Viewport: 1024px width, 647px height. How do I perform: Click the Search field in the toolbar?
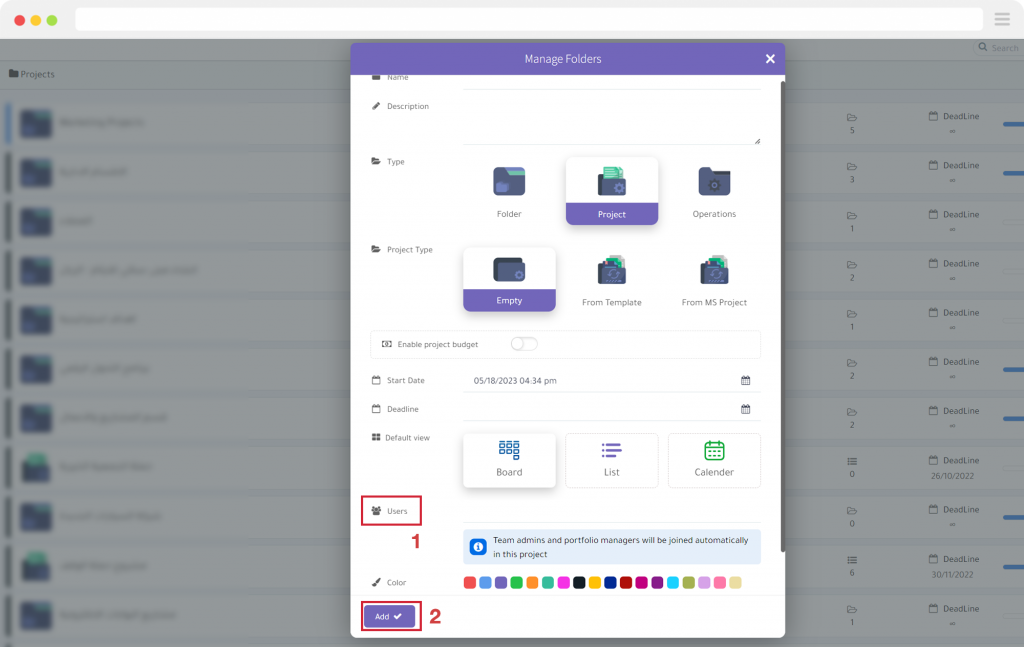(999, 47)
